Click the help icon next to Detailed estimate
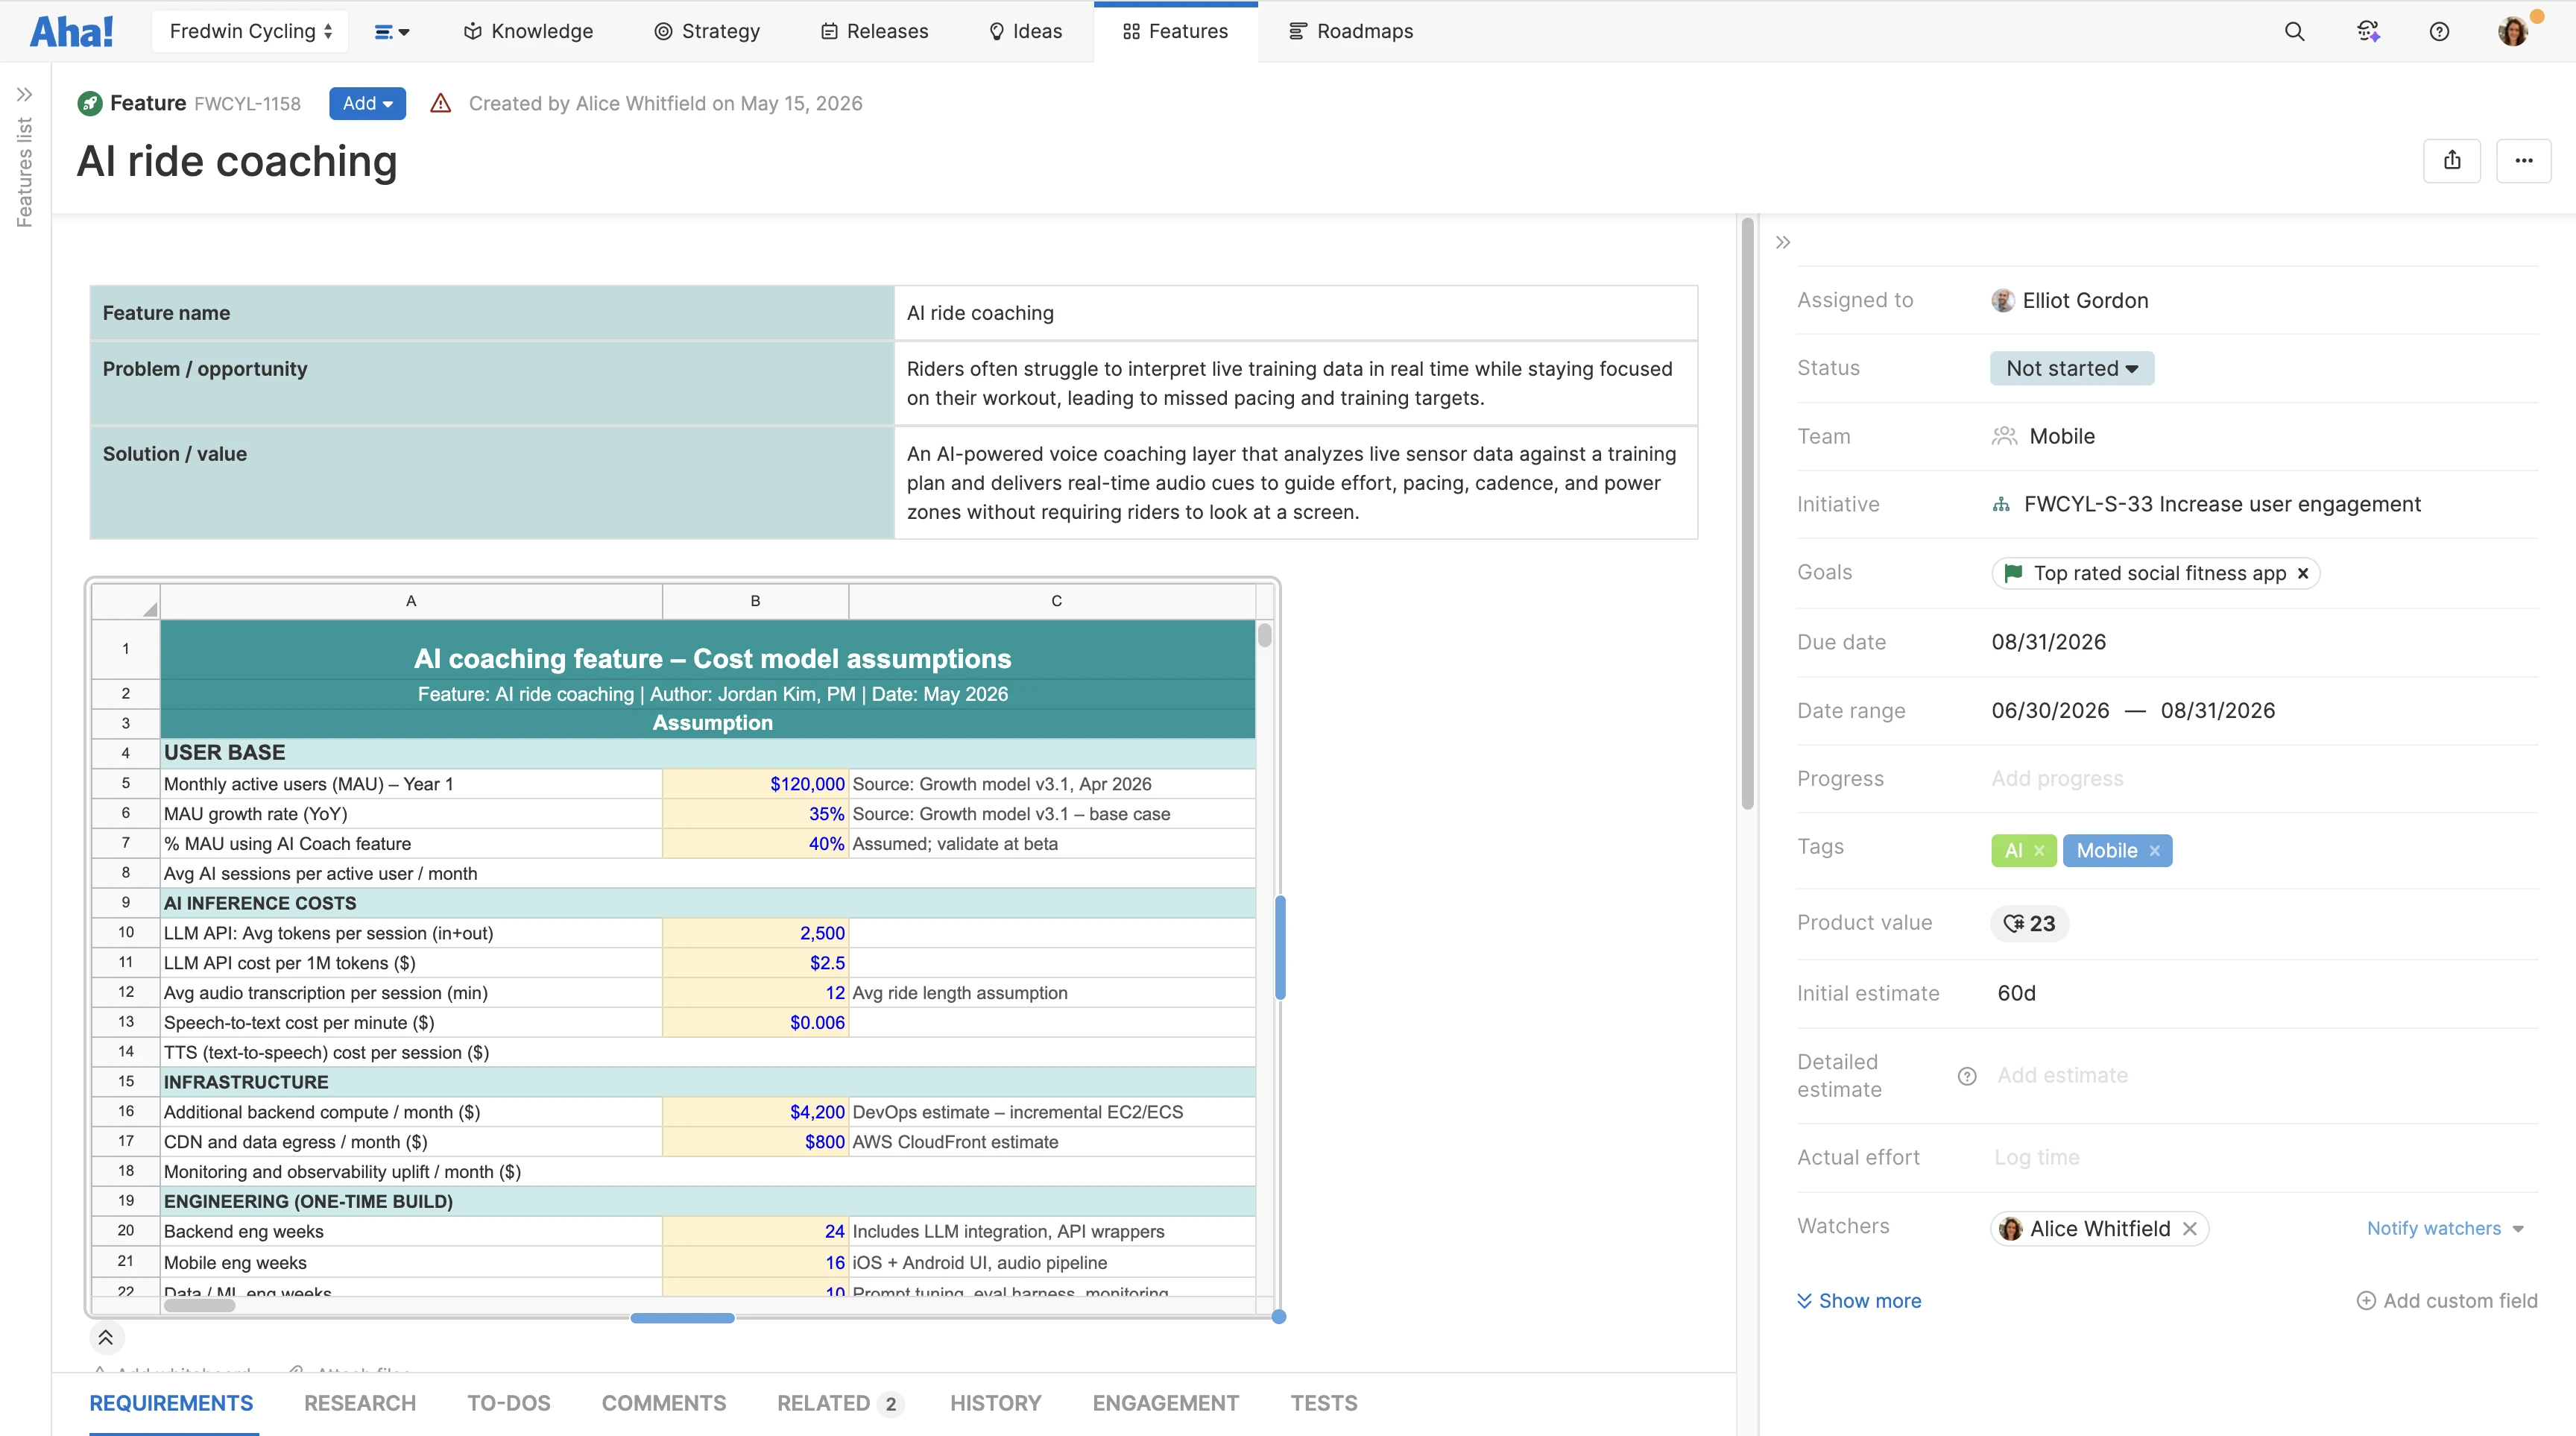2576x1436 pixels. point(1967,1076)
